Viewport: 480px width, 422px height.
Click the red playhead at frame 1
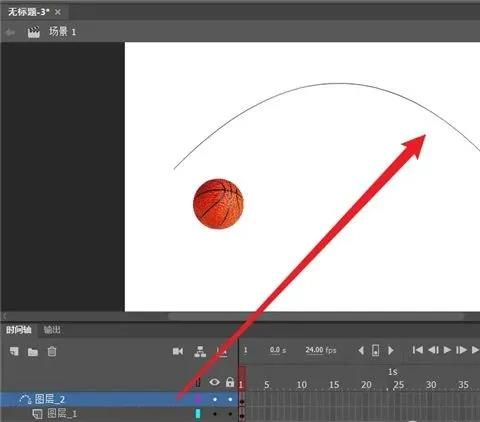tap(242, 378)
